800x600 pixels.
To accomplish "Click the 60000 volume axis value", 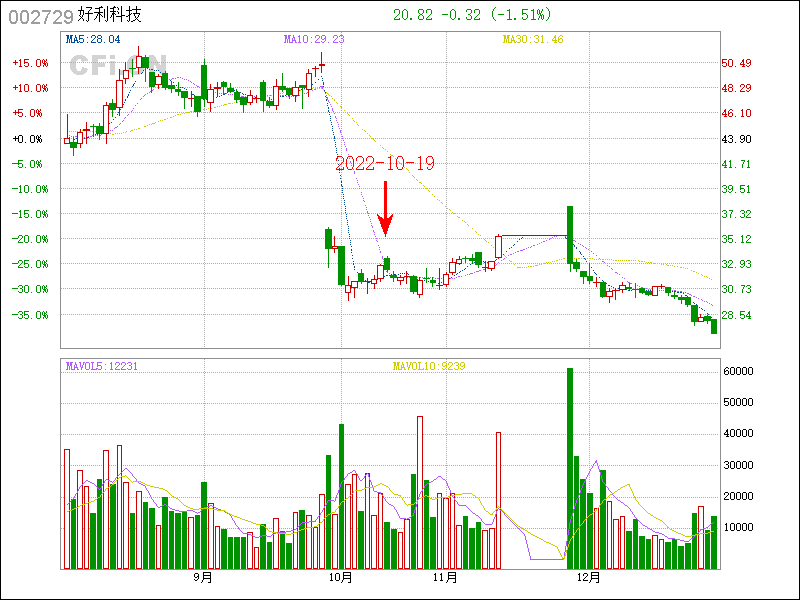I will click(x=738, y=371).
